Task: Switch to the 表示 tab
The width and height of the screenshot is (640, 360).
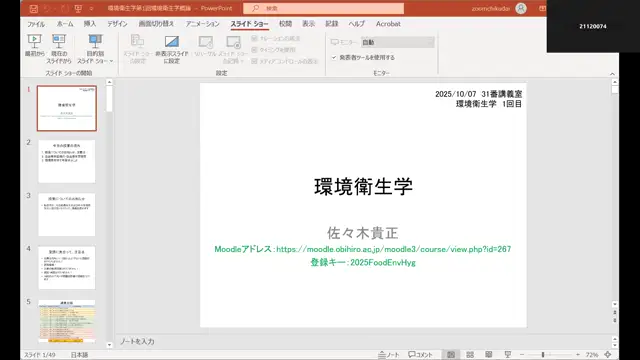Action: (309, 24)
